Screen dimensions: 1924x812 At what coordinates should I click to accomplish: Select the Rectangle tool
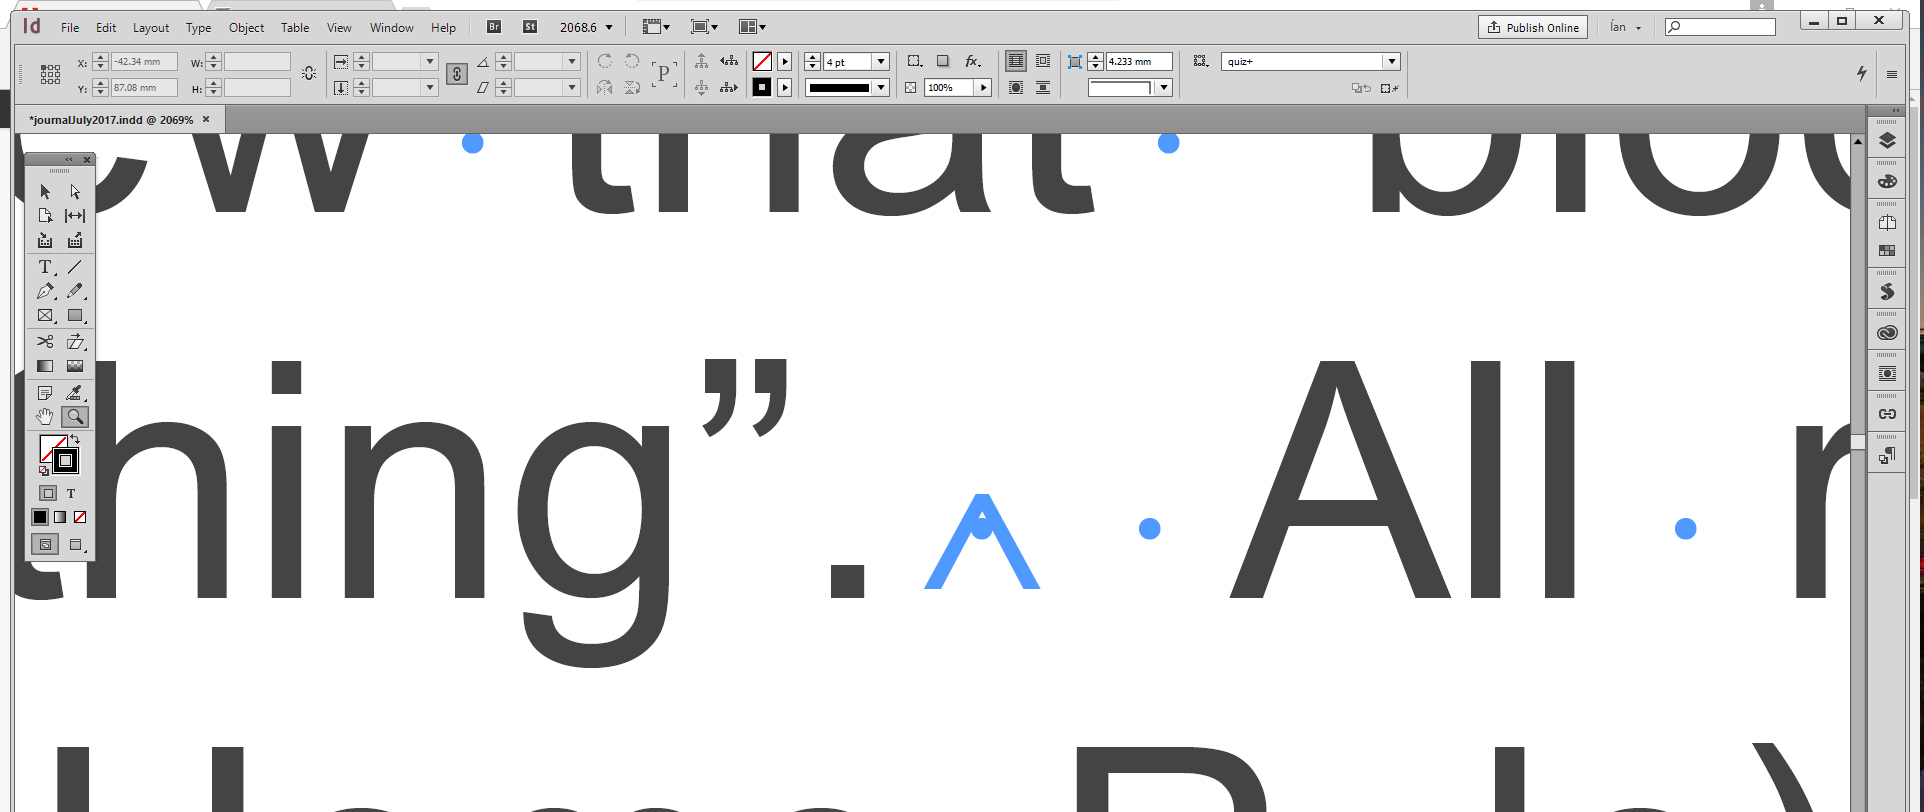click(75, 315)
